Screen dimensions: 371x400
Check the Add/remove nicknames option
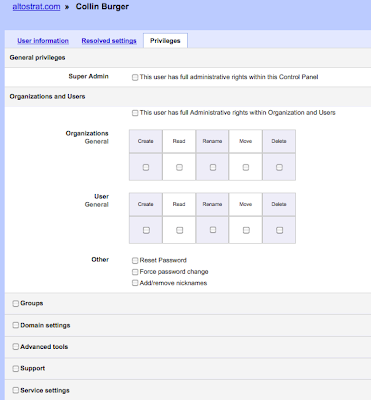135,283
